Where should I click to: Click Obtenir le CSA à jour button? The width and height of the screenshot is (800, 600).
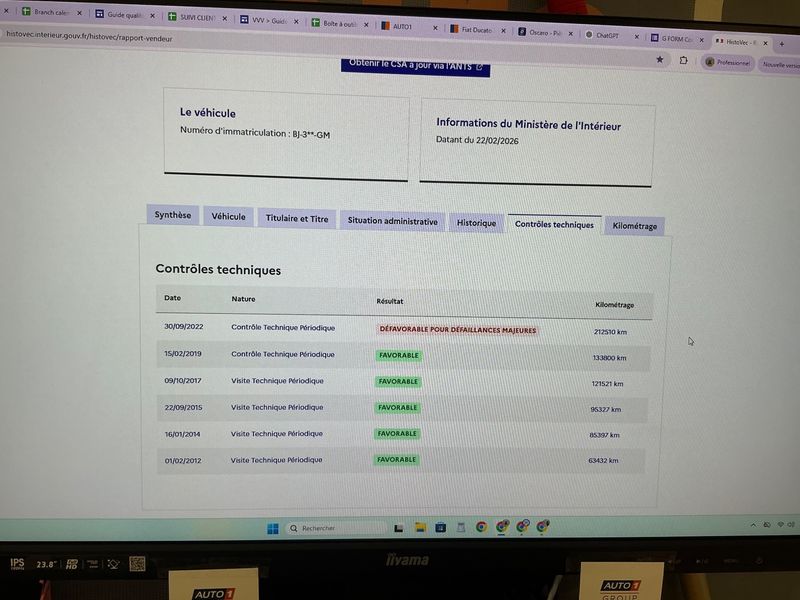(x=415, y=66)
